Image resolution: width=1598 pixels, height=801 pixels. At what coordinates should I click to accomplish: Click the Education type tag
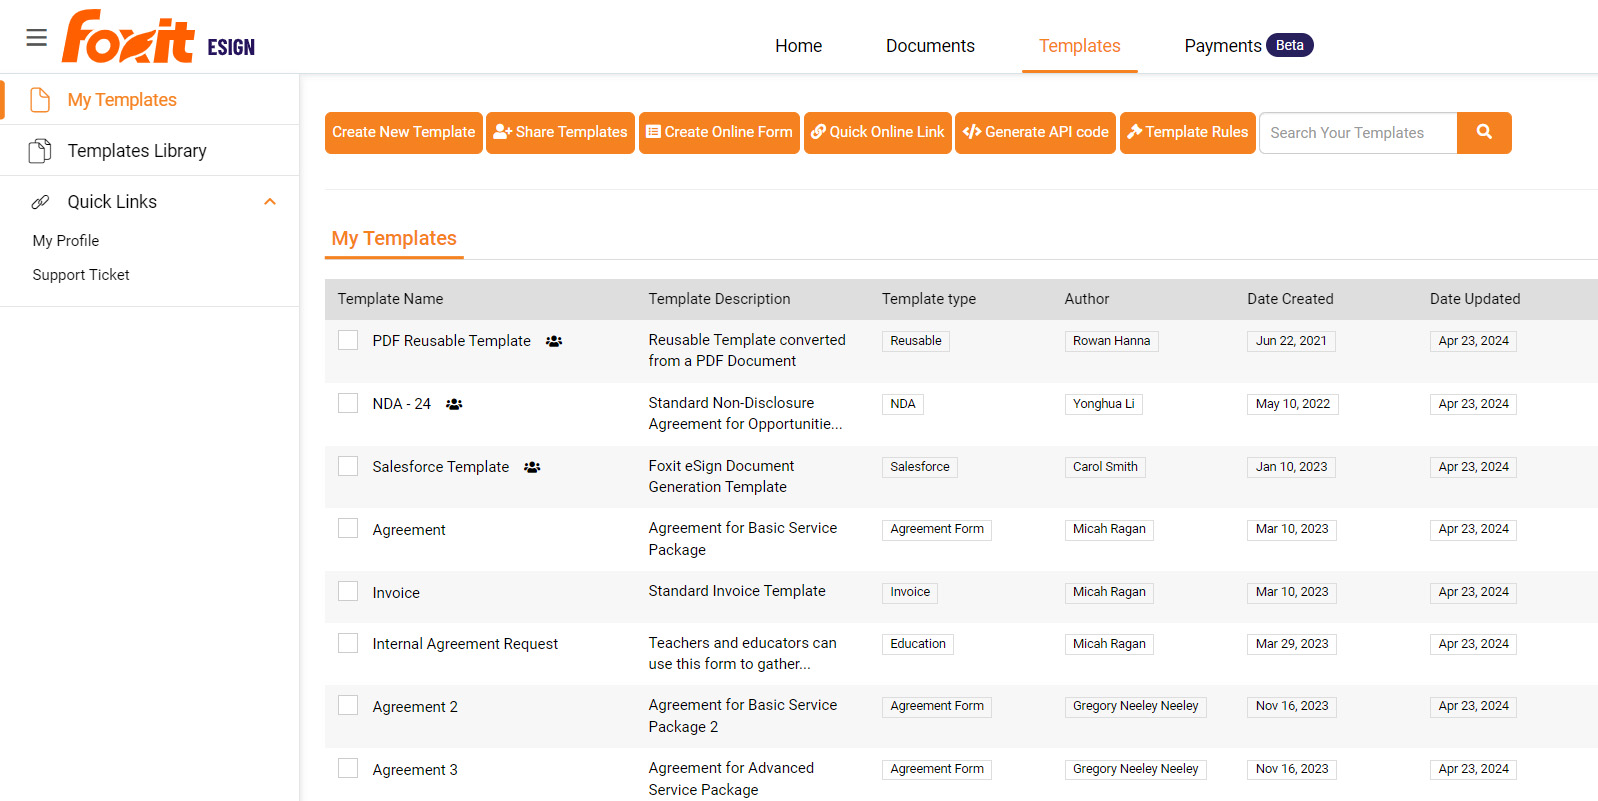(918, 644)
